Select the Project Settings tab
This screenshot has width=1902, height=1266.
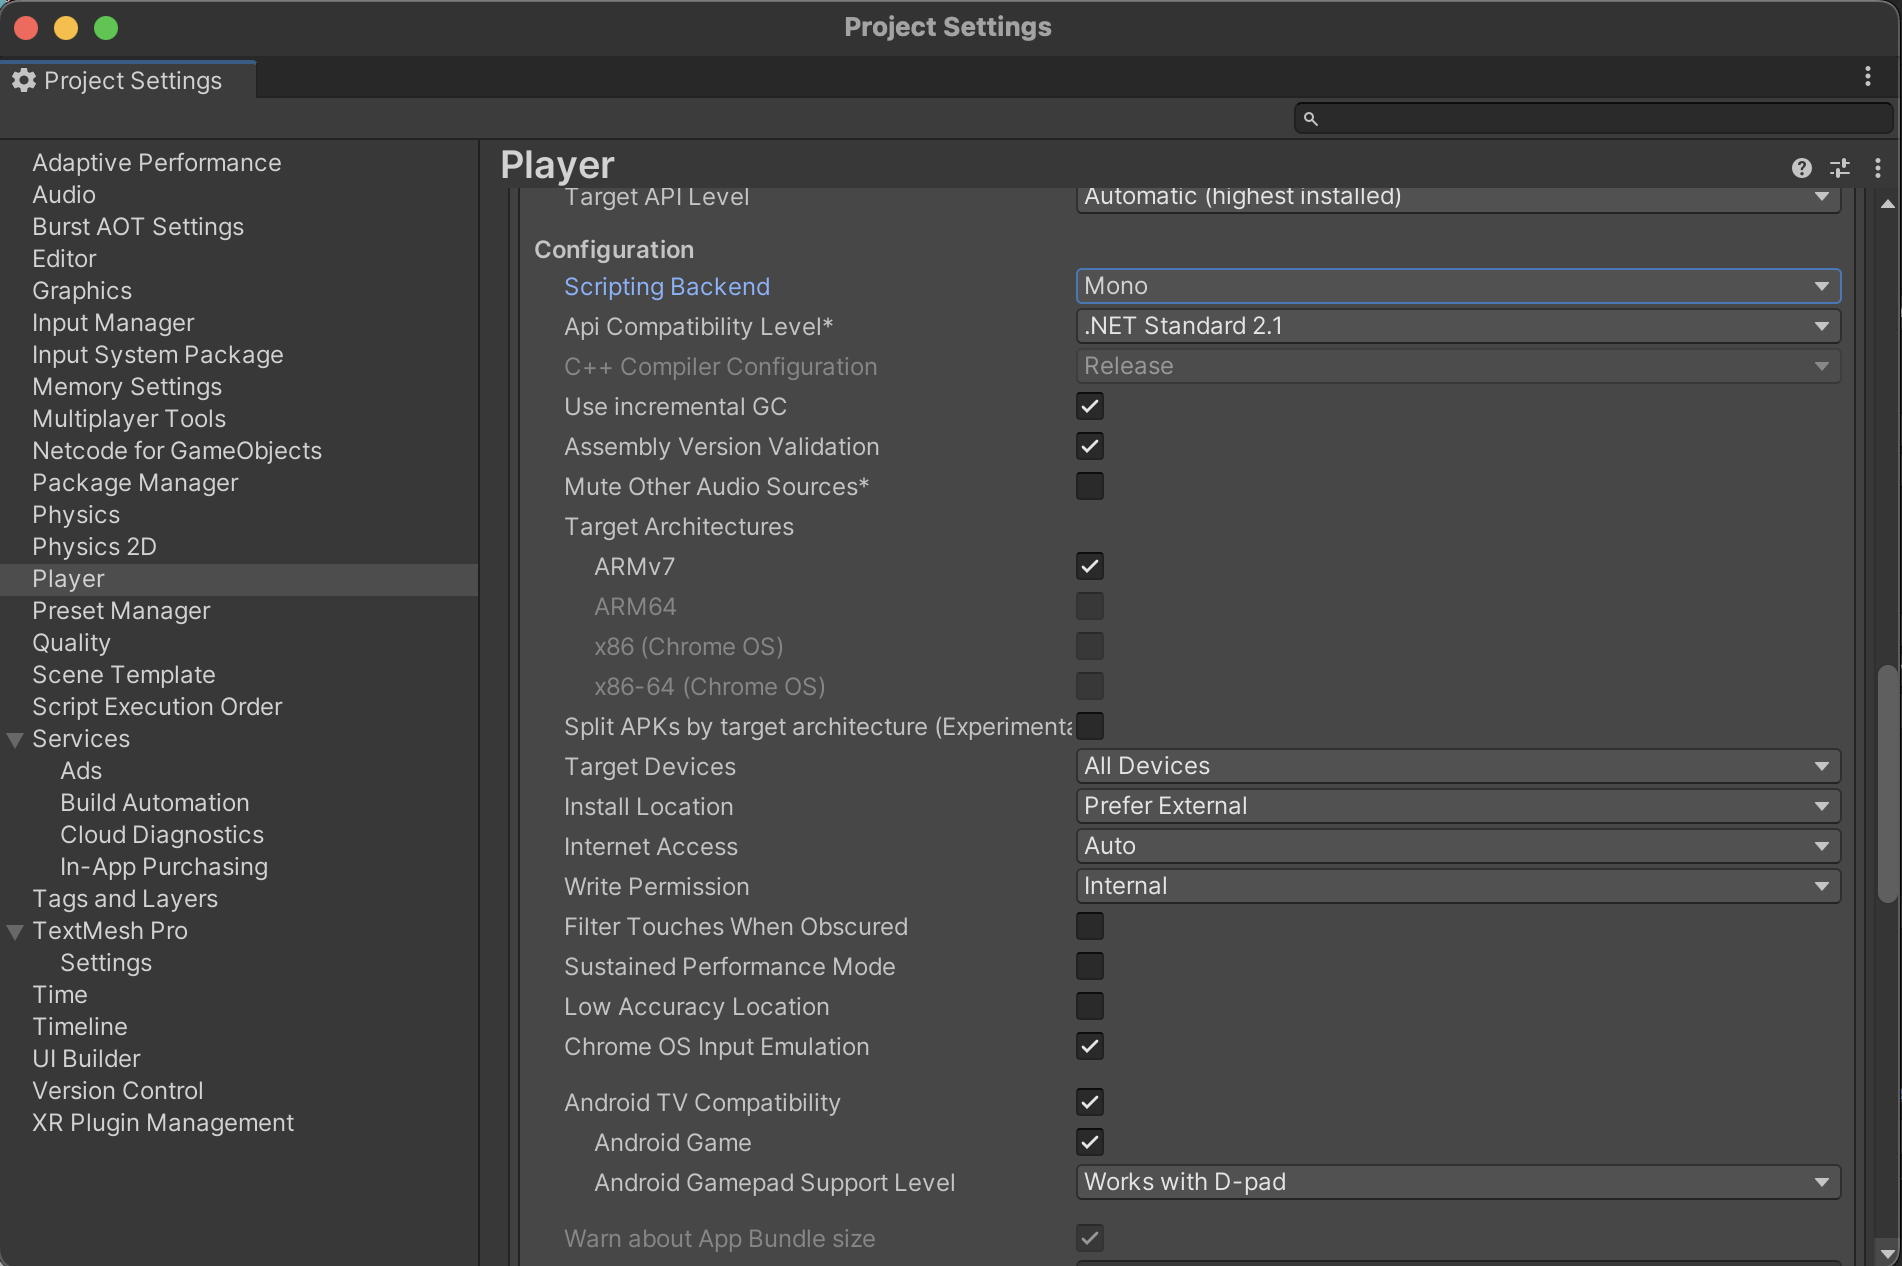pos(128,80)
